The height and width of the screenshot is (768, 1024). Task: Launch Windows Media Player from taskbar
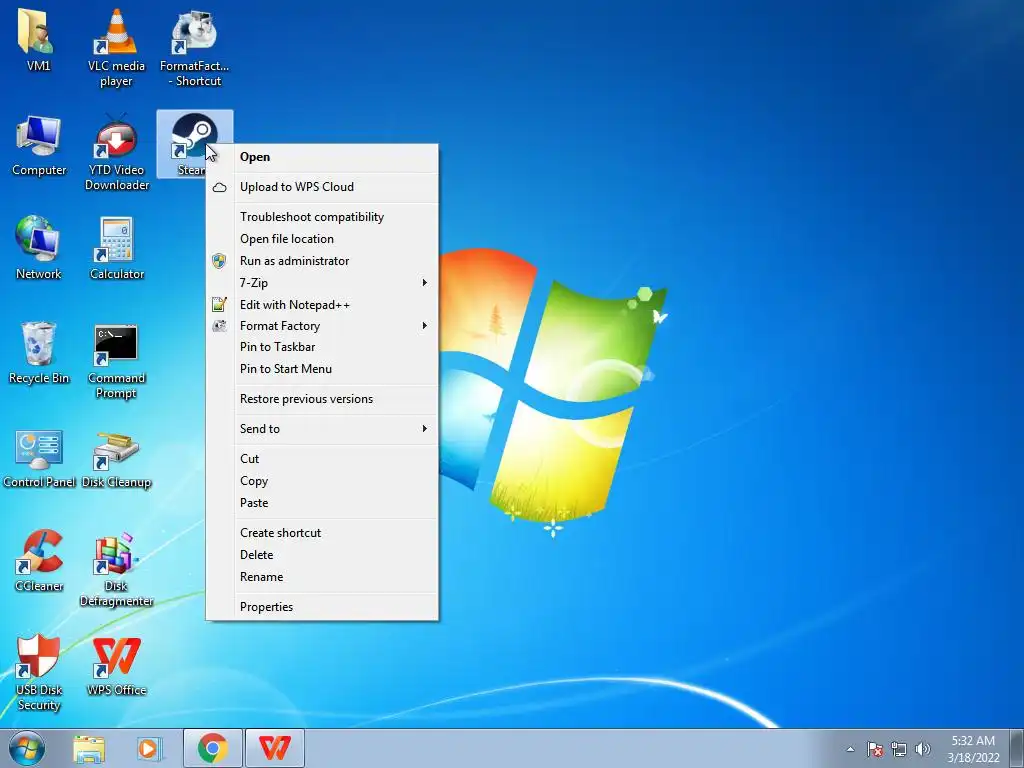coord(149,748)
